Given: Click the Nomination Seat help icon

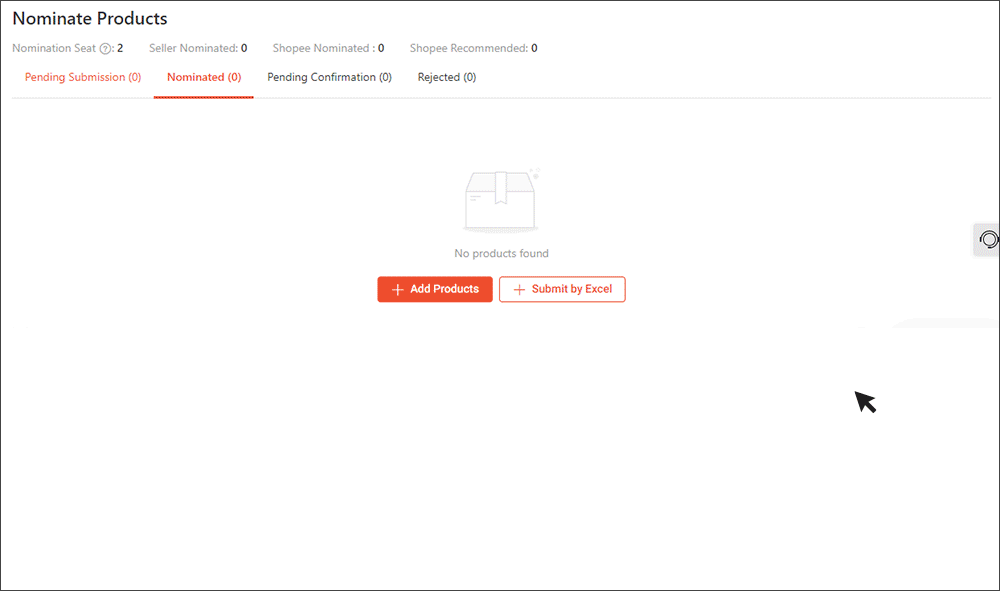Looking at the screenshot, I should (106, 48).
